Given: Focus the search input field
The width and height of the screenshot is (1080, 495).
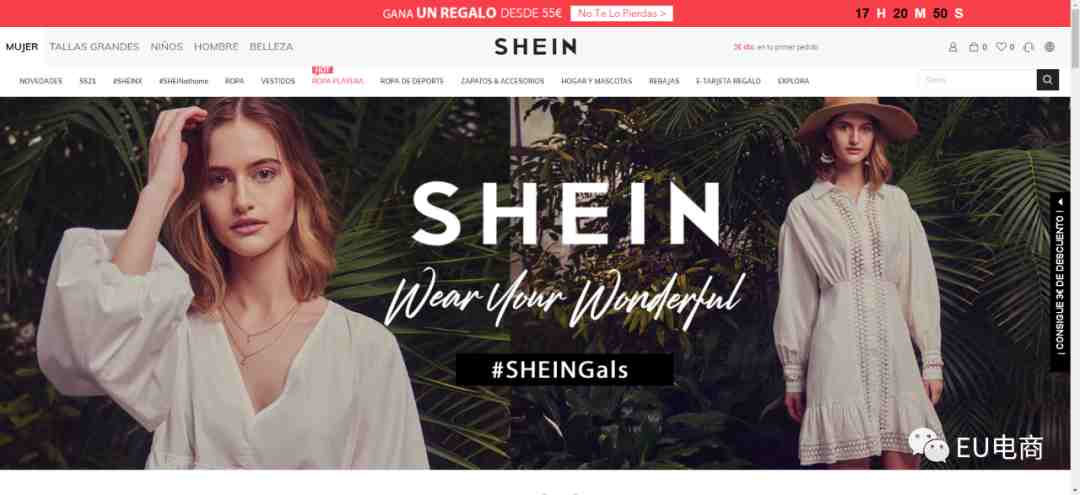Looking at the screenshot, I should click(978, 80).
